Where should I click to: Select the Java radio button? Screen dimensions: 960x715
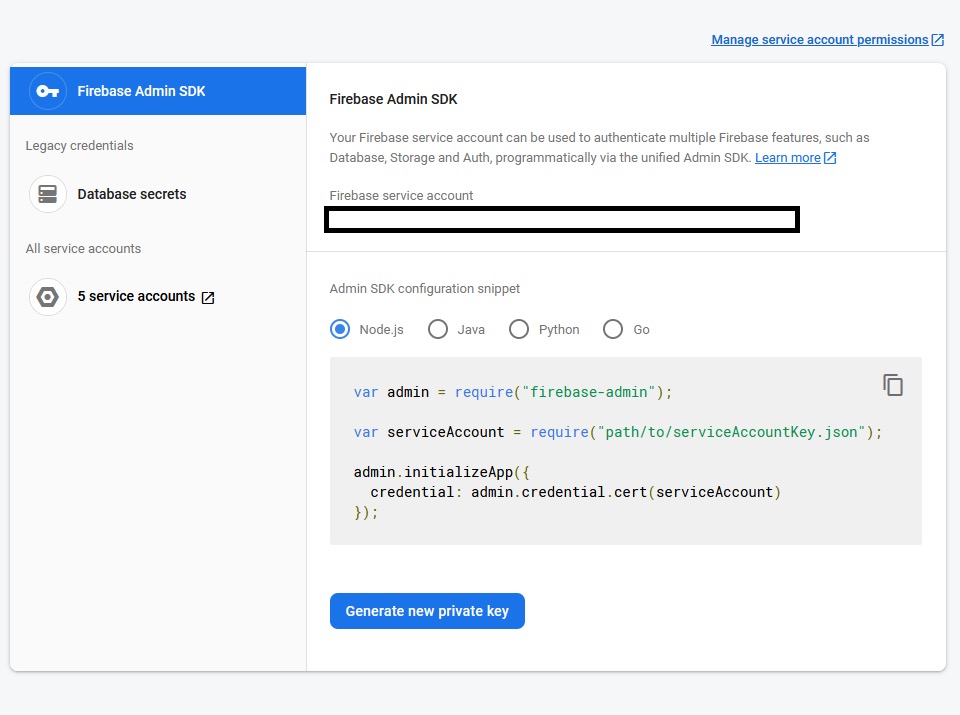438,329
